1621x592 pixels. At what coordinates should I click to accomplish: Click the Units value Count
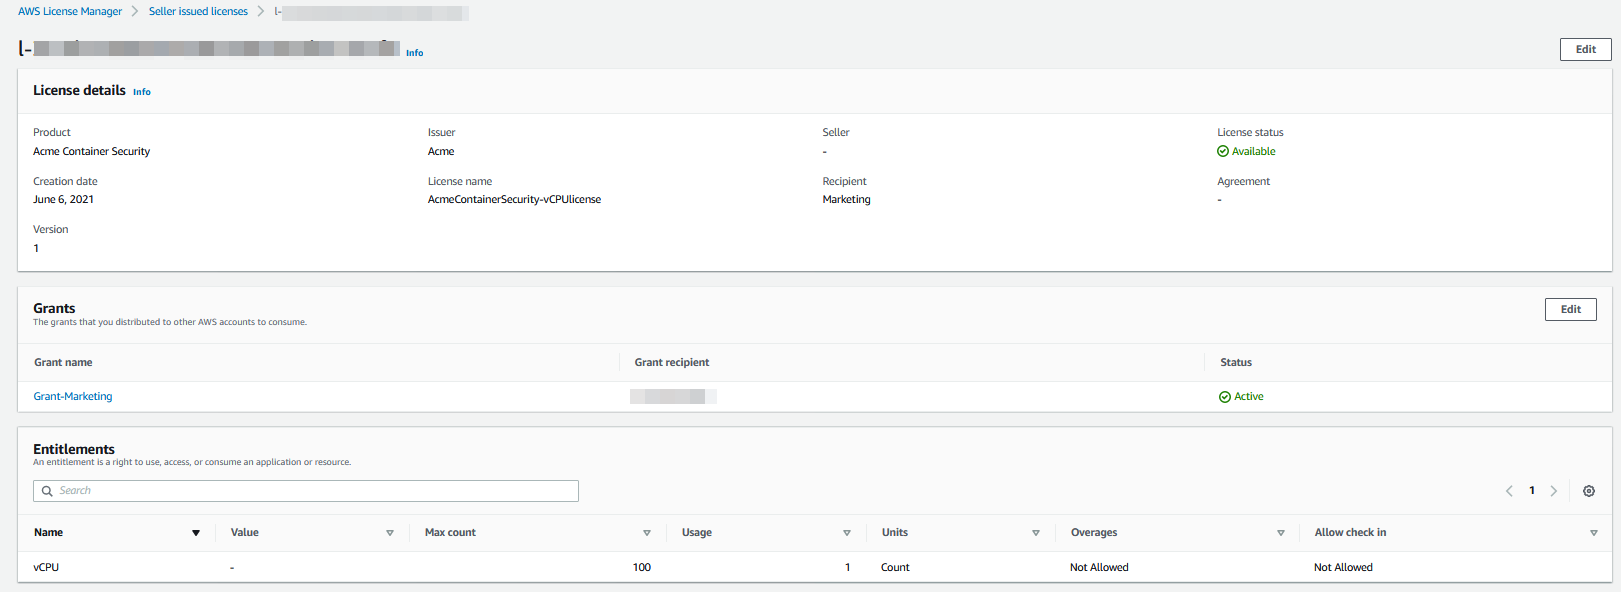(x=895, y=568)
